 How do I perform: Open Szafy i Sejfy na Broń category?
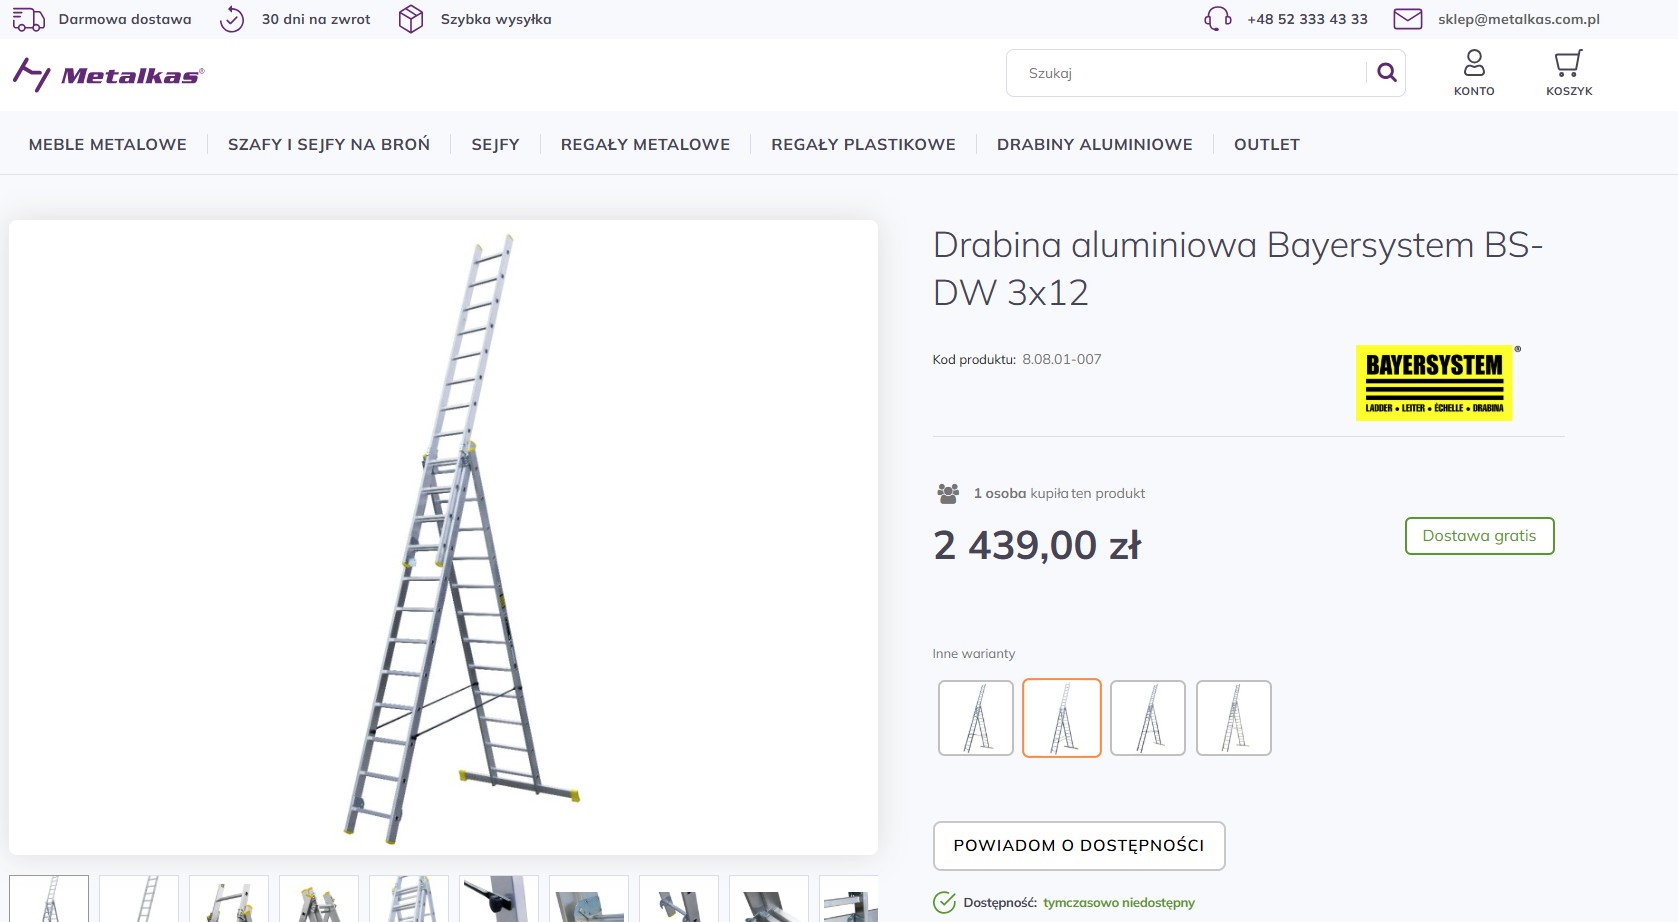click(x=329, y=144)
